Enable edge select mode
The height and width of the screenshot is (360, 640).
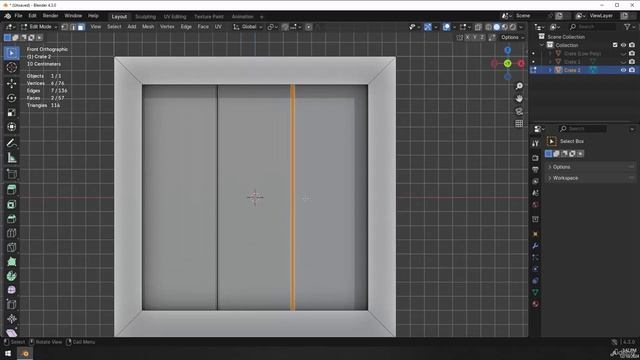(x=73, y=27)
